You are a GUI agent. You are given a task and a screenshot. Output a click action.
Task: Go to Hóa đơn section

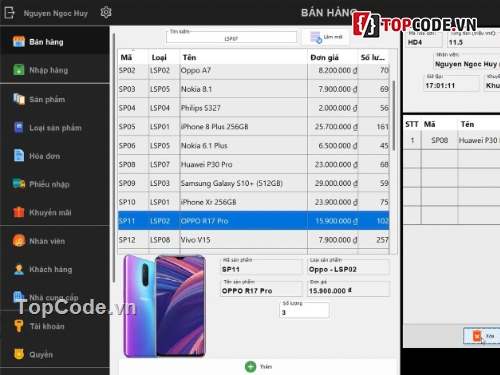pyautogui.click(x=55, y=156)
